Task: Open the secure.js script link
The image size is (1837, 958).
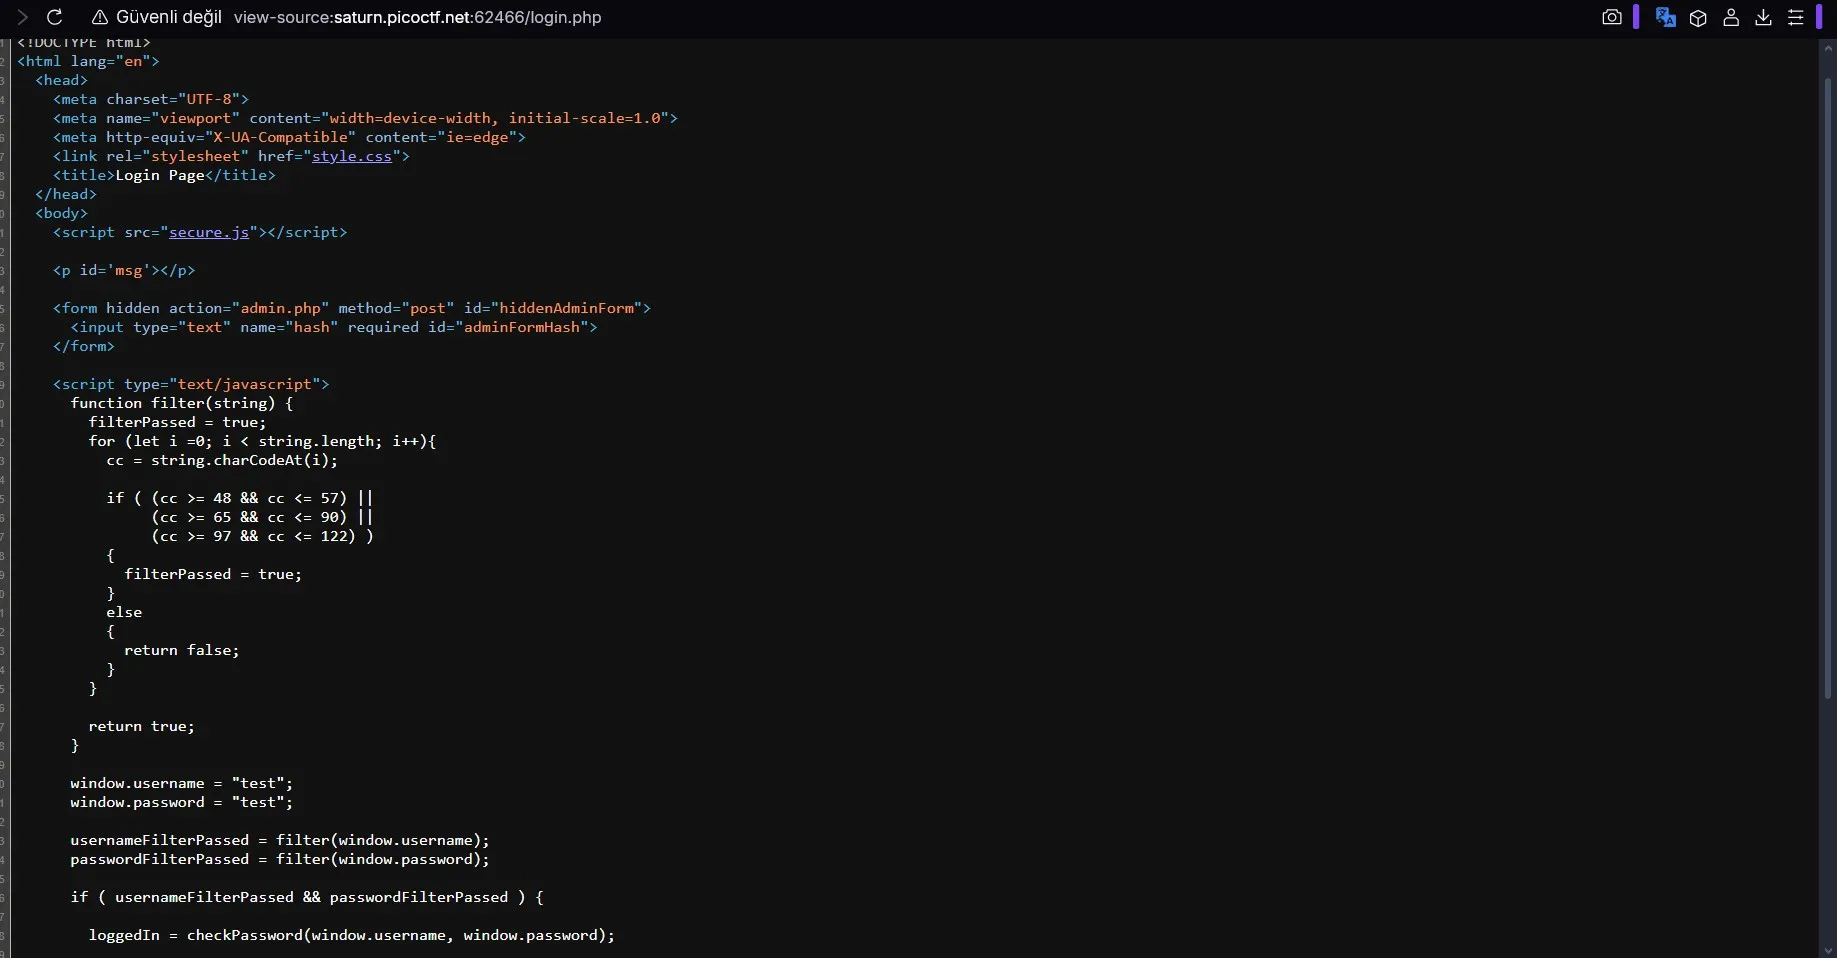Action: point(209,232)
